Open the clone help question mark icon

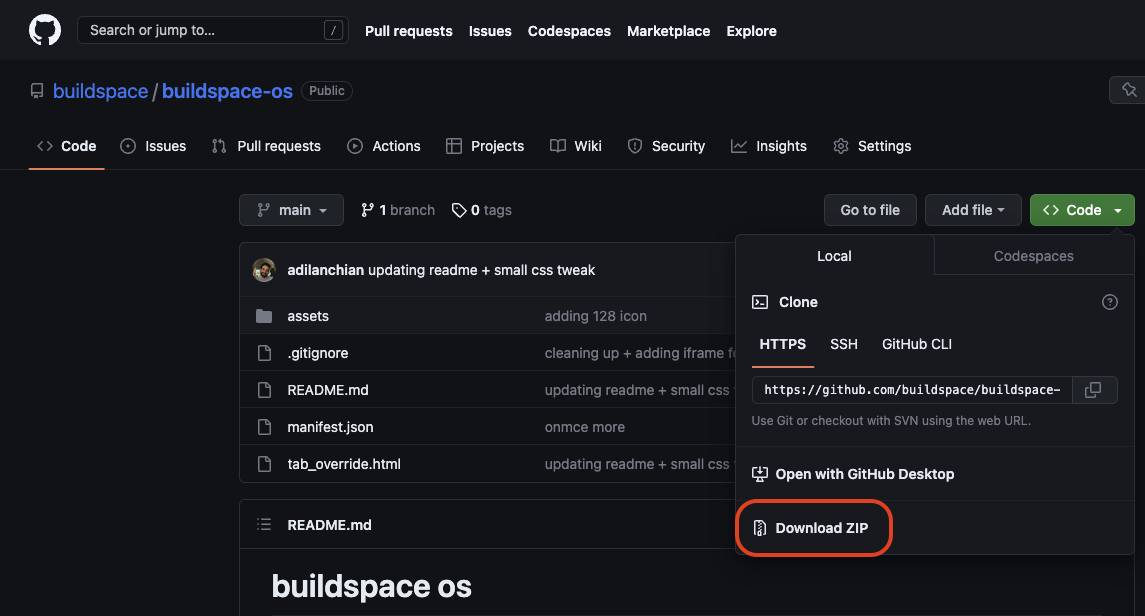click(x=1109, y=302)
